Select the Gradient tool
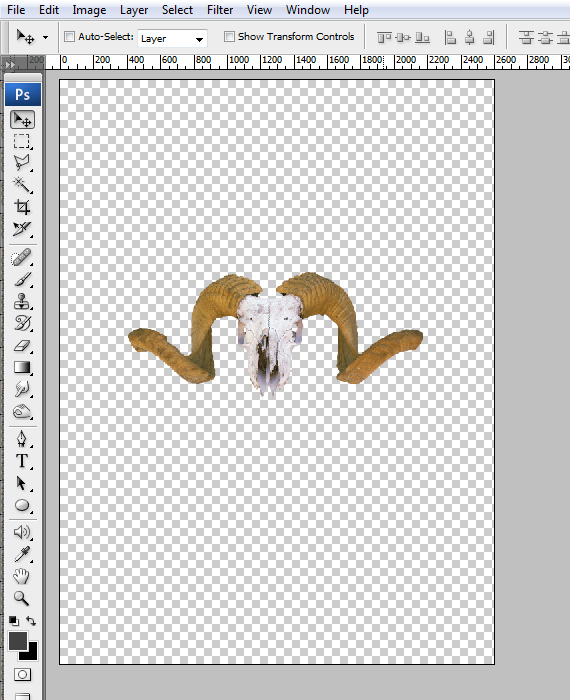 point(22,367)
